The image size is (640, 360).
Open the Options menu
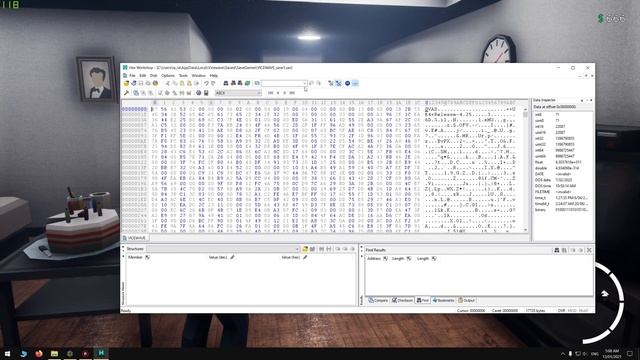pyautogui.click(x=168, y=76)
